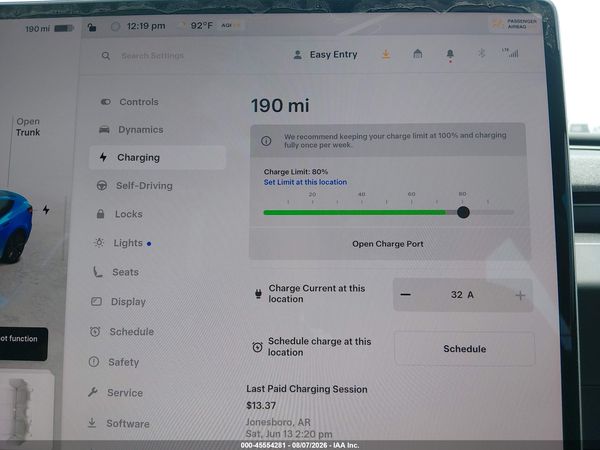Tap the circular icon beside the clock

115,26
